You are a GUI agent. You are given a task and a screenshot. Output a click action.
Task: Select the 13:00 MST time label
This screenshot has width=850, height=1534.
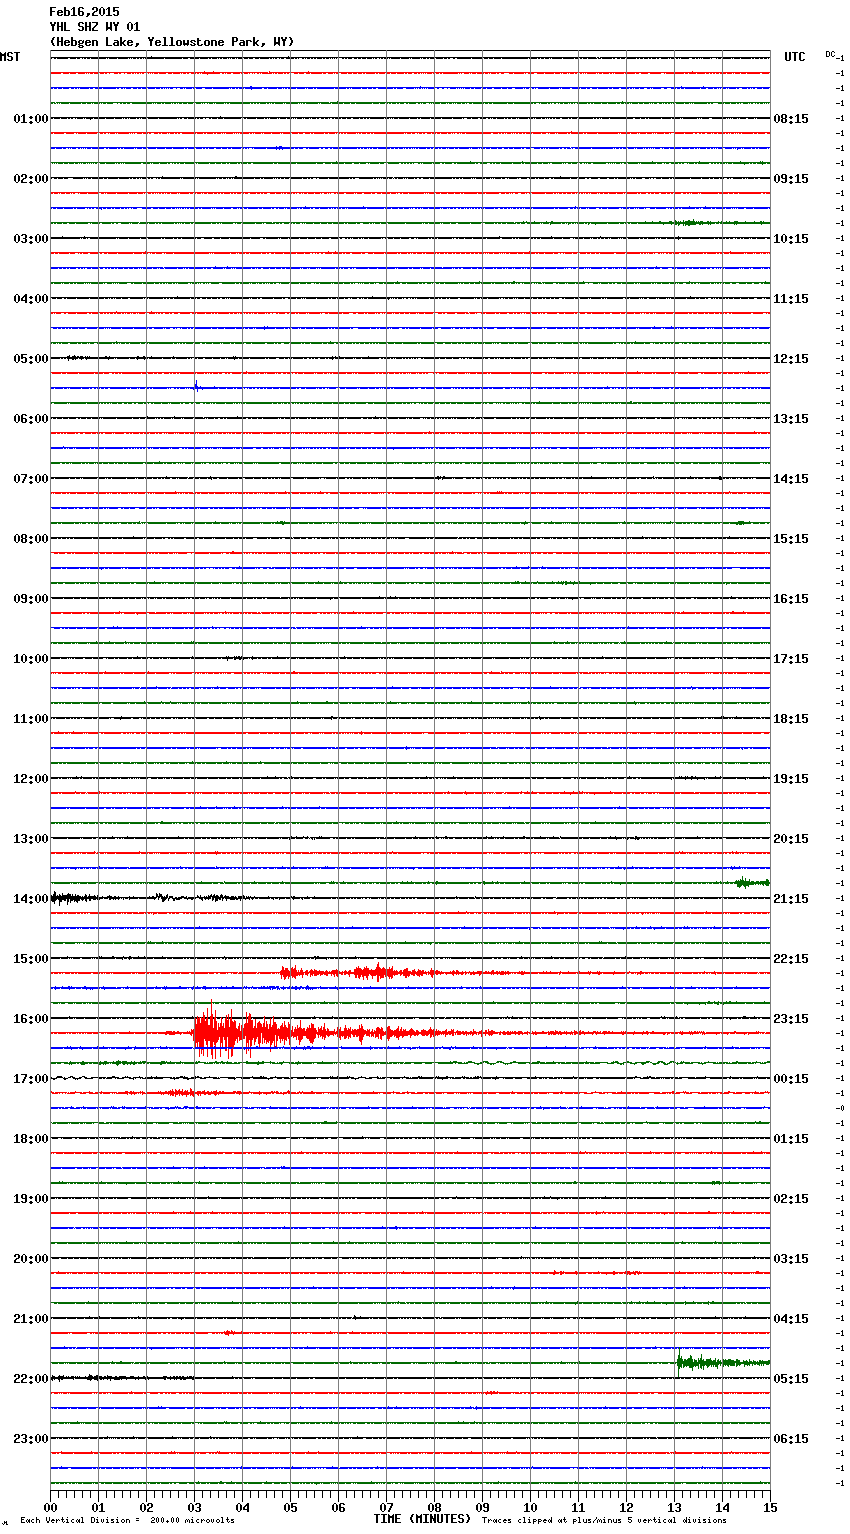(31, 839)
